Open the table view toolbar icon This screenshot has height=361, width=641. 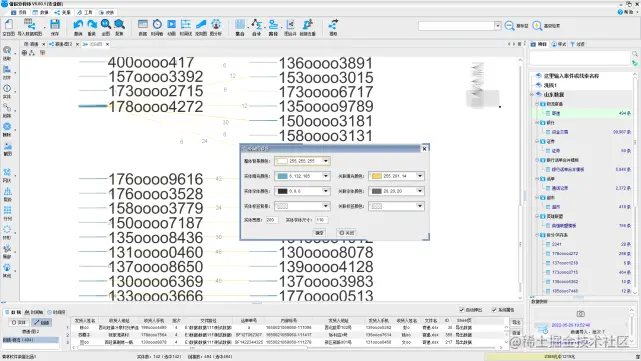[143, 25]
